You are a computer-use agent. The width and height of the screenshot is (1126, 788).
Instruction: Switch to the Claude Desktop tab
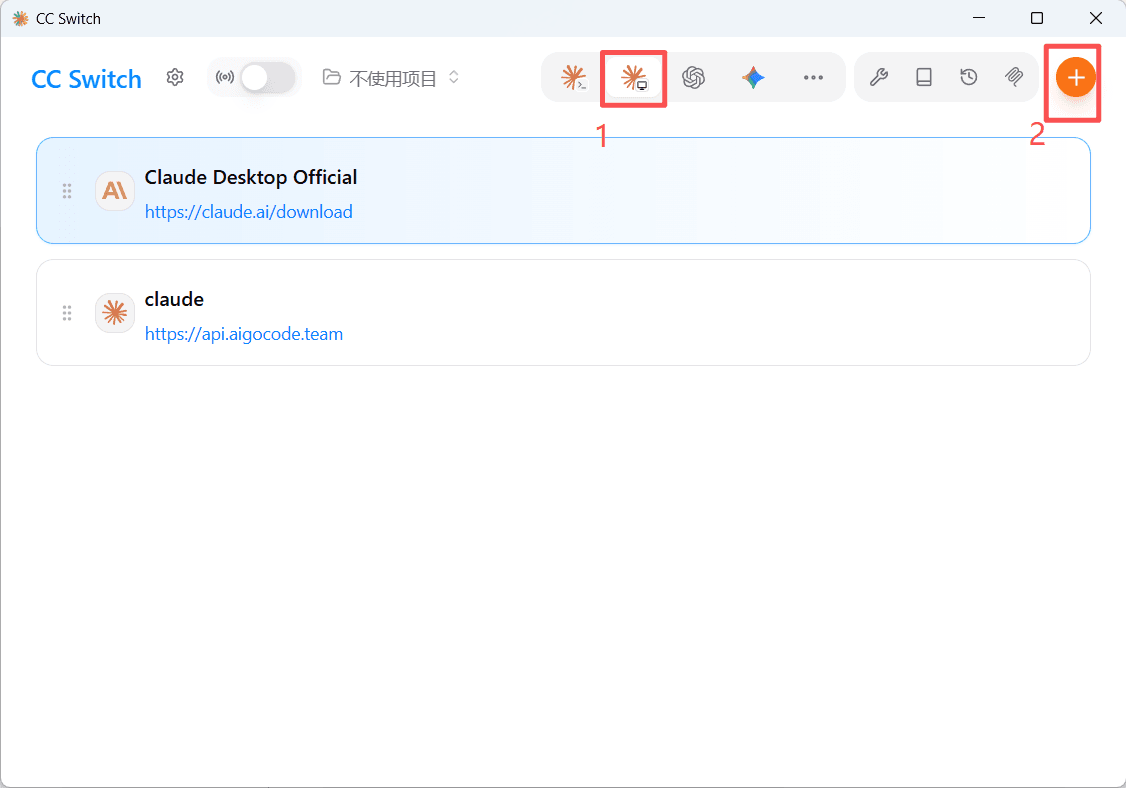tap(633, 77)
